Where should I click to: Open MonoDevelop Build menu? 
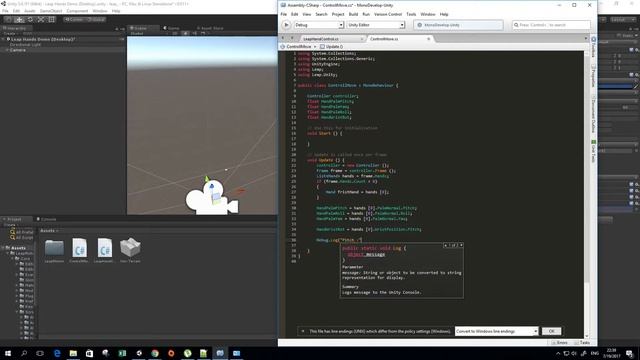tap(353, 14)
